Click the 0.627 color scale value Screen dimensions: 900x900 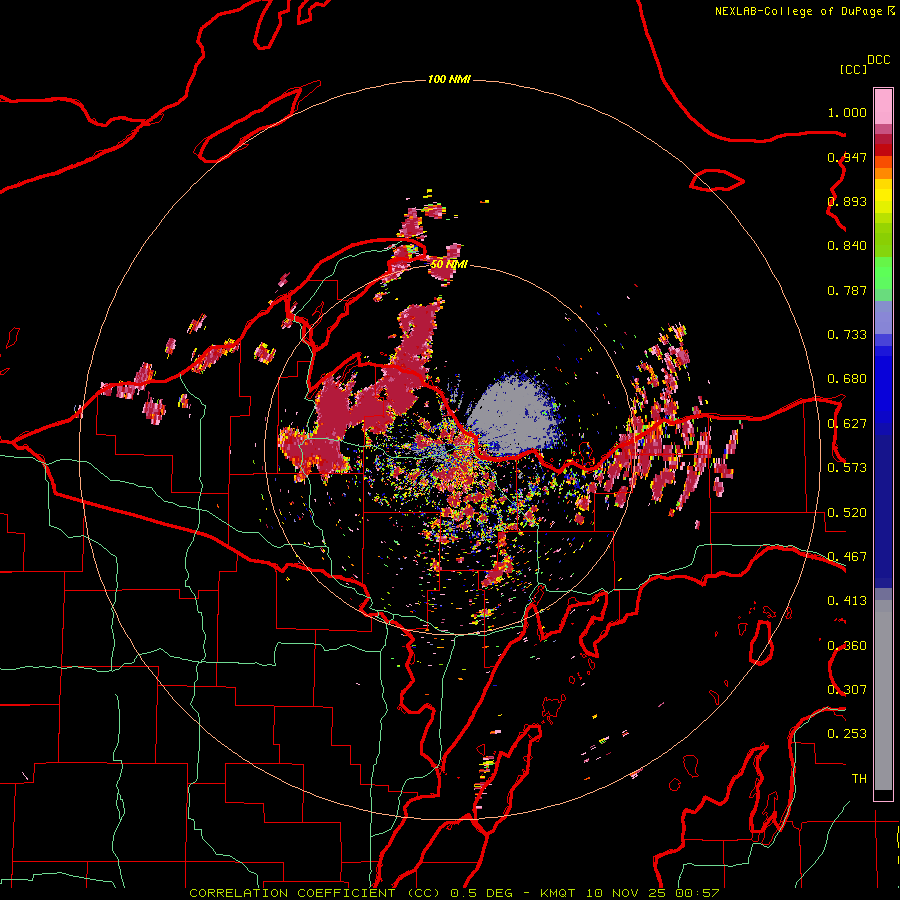pyautogui.click(x=847, y=424)
